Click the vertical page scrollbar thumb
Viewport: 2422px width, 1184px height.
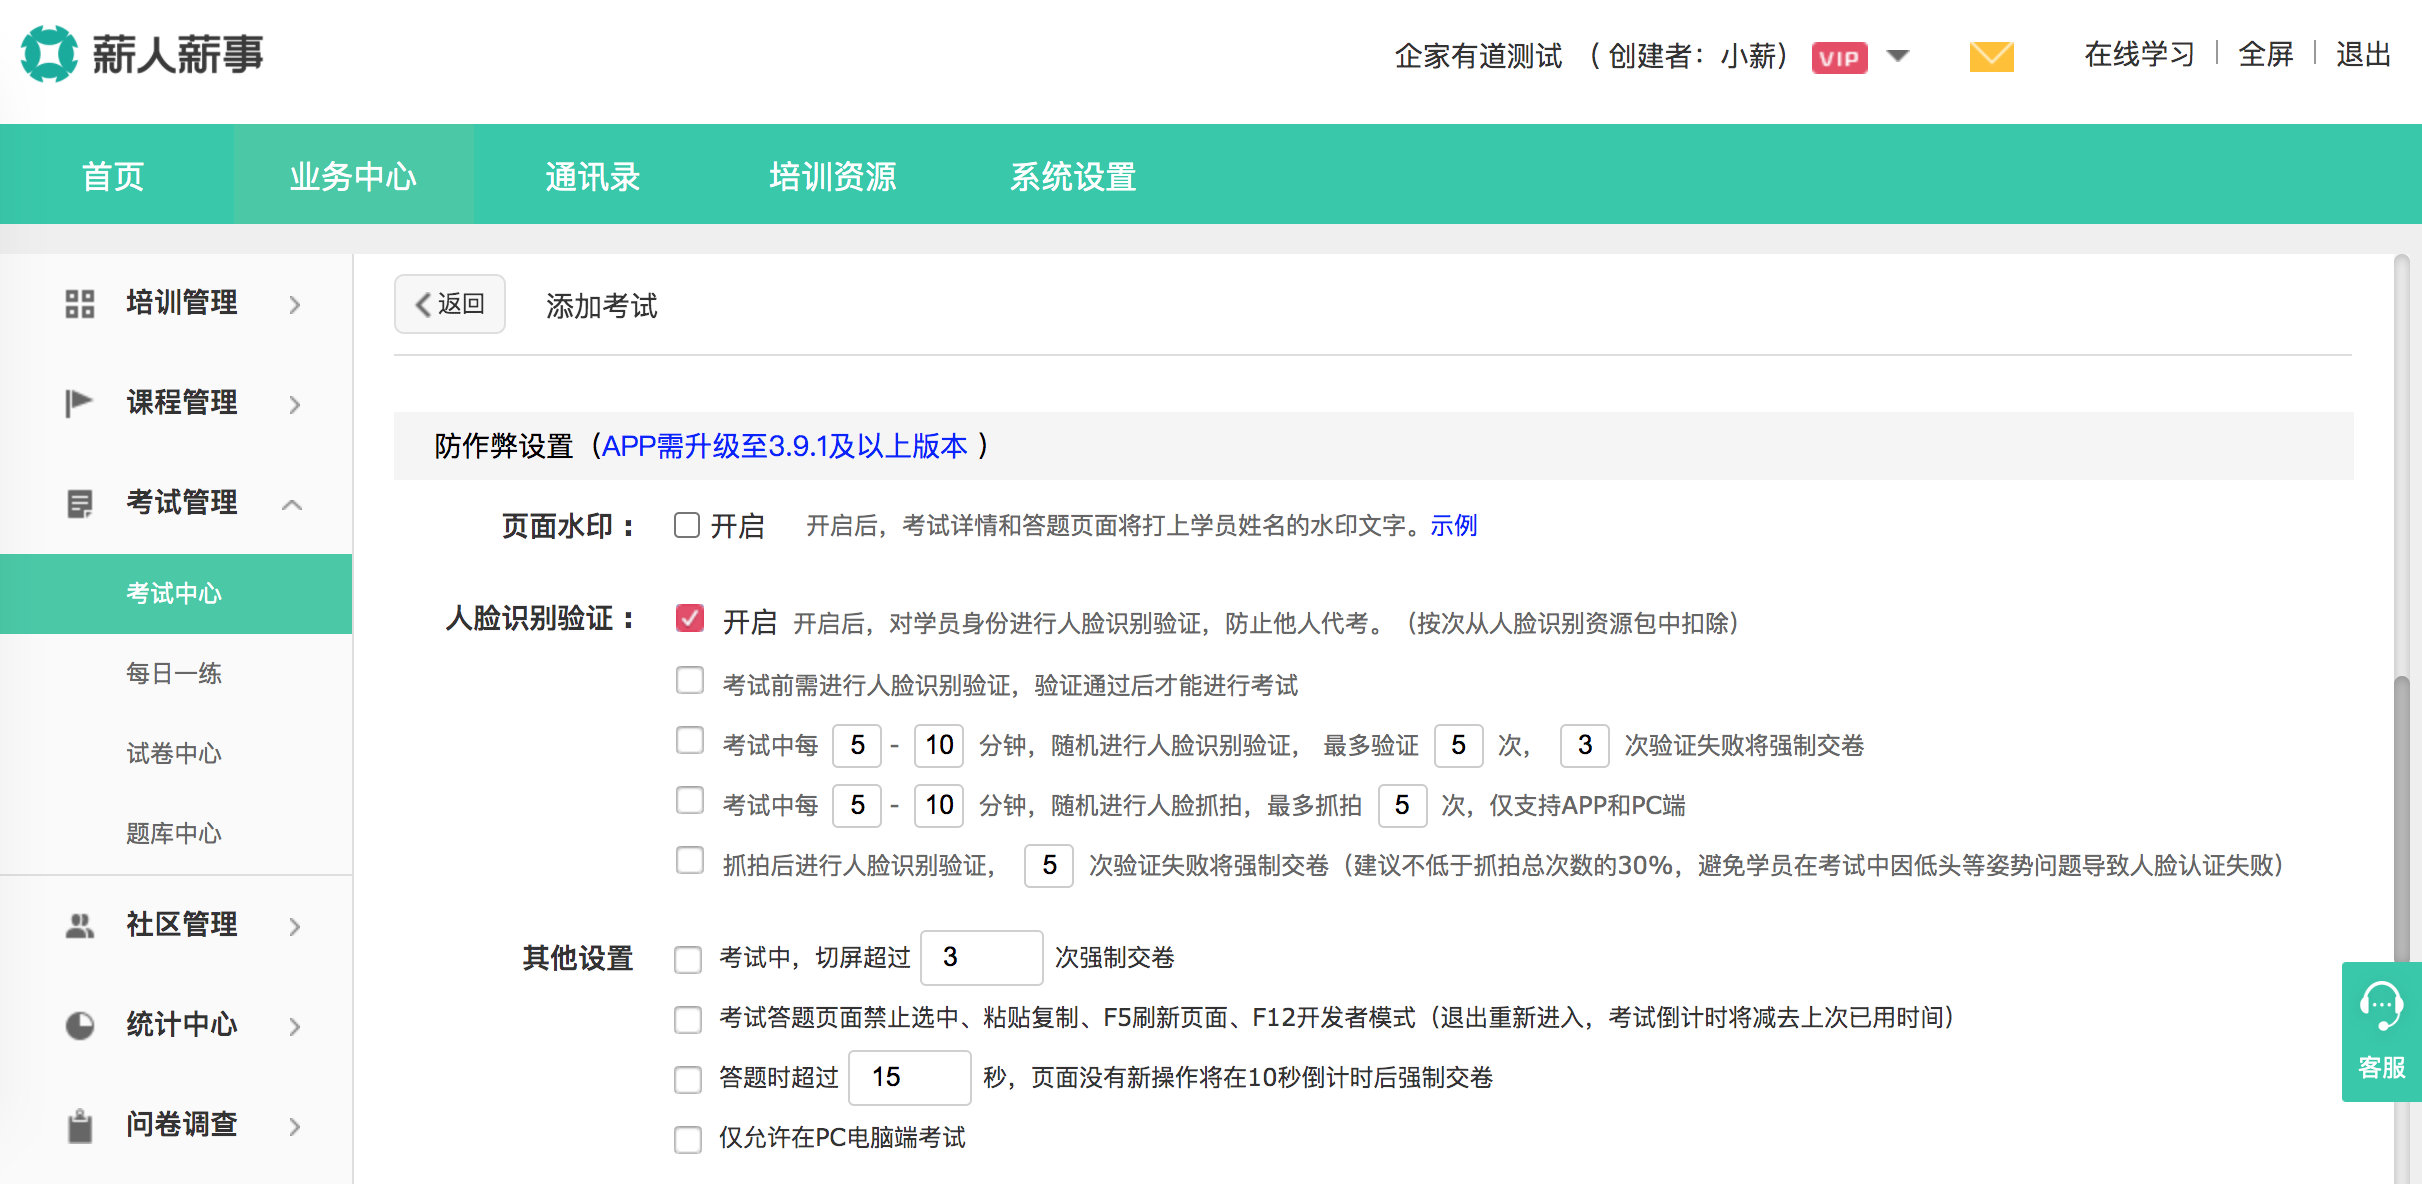tap(2401, 820)
